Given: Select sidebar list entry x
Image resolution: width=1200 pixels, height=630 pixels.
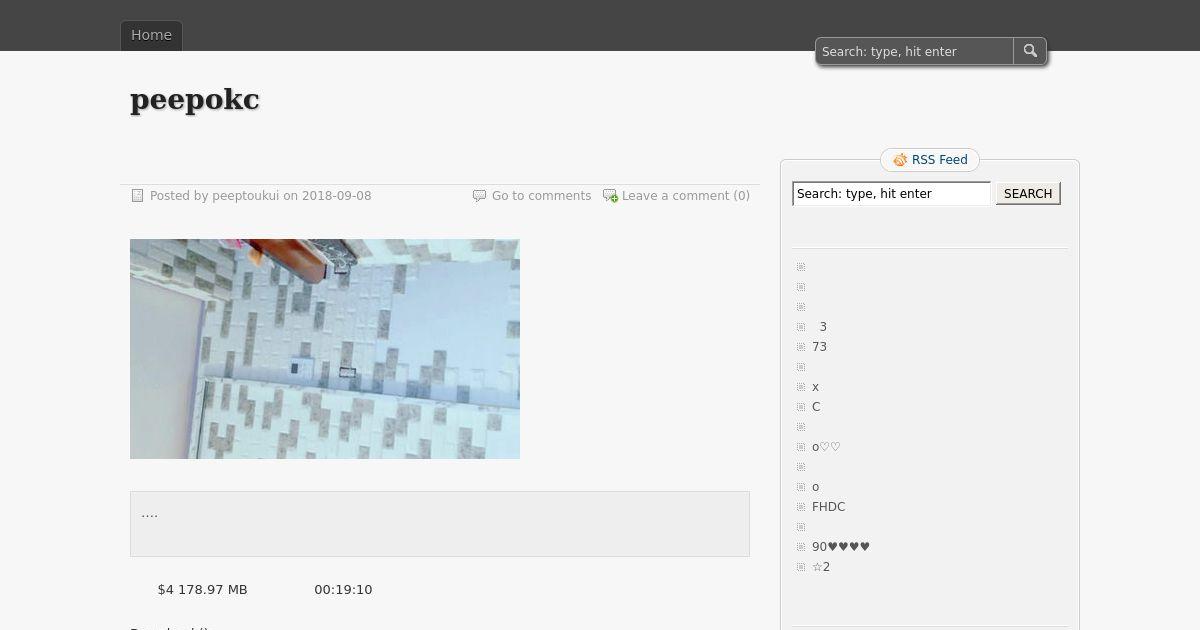Looking at the screenshot, I should pyautogui.click(x=815, y=387).
